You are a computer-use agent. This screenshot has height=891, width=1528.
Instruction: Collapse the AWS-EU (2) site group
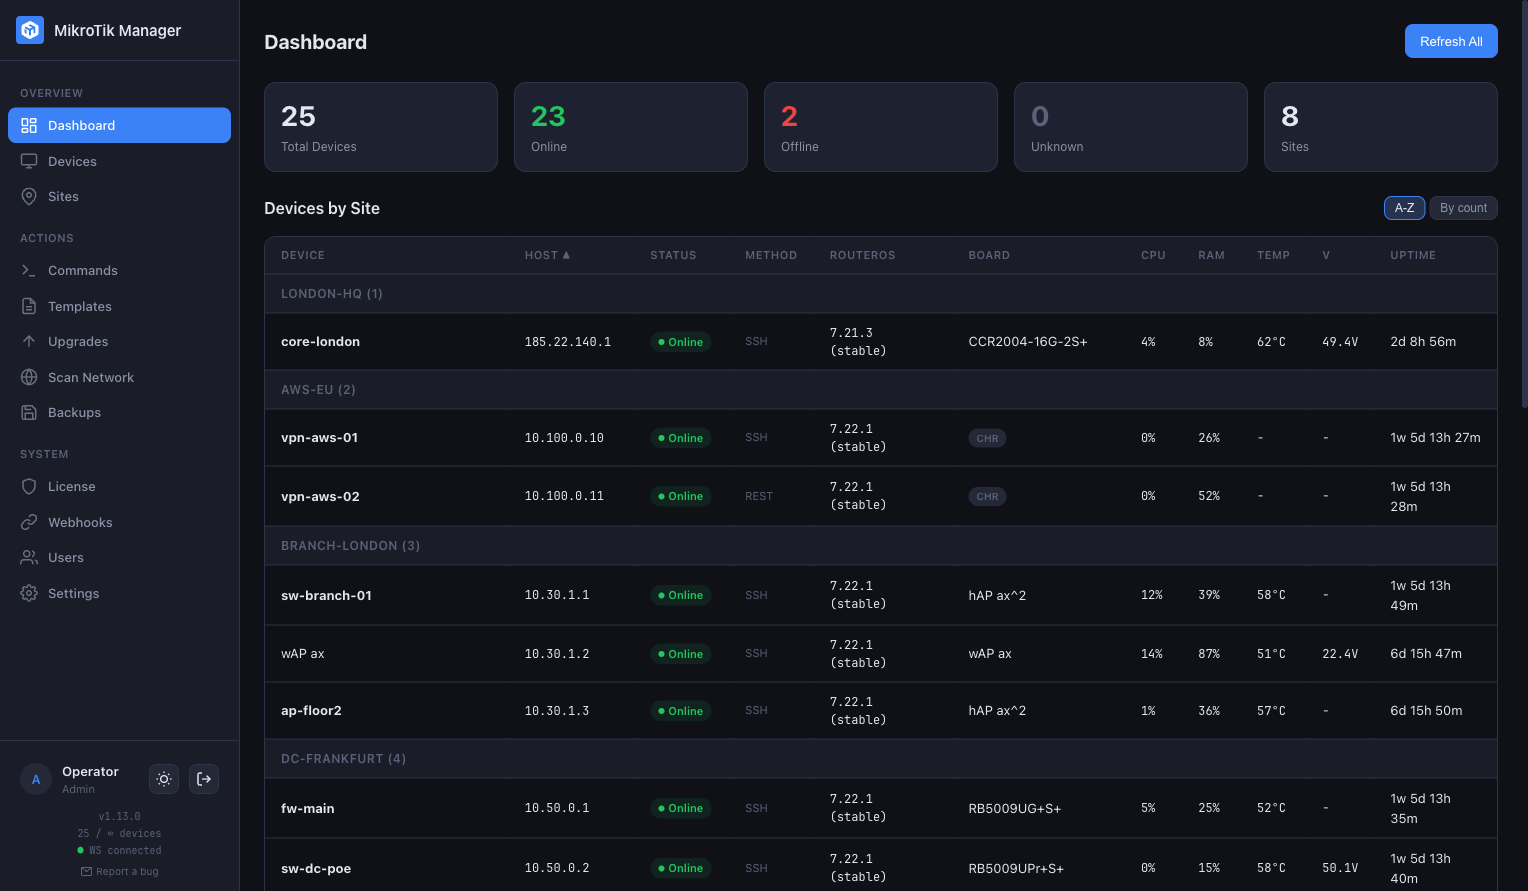880,390
